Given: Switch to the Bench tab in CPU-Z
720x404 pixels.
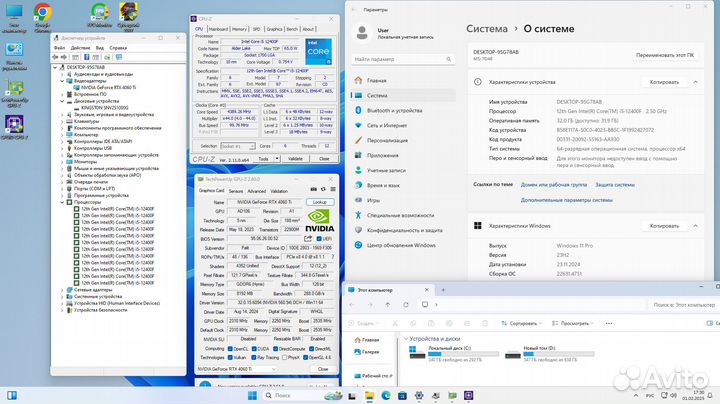Looking at the screenshot, I should [x=292, y=29].
